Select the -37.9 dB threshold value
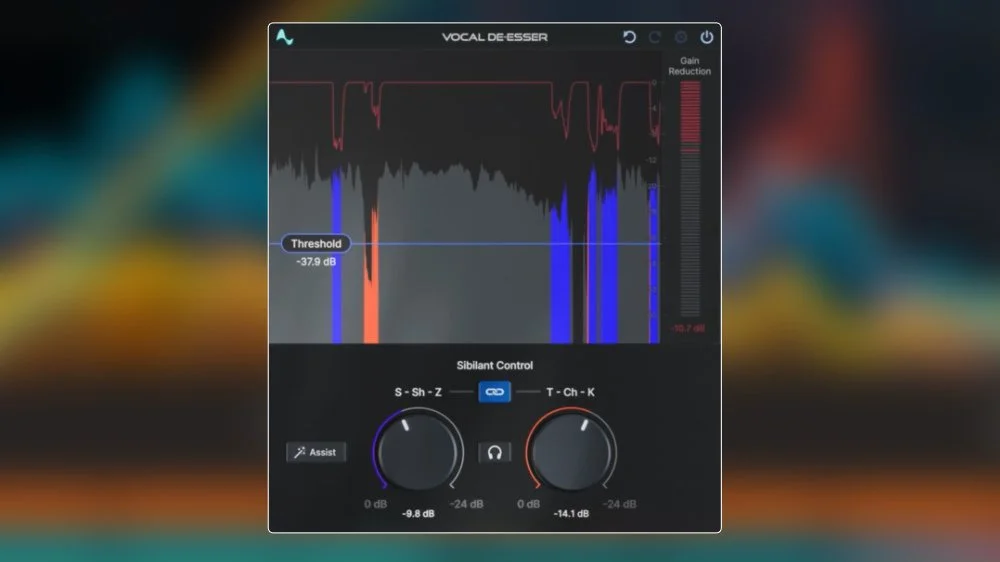This screenshot has height=562, width=1000. click(x=316, y=262)
